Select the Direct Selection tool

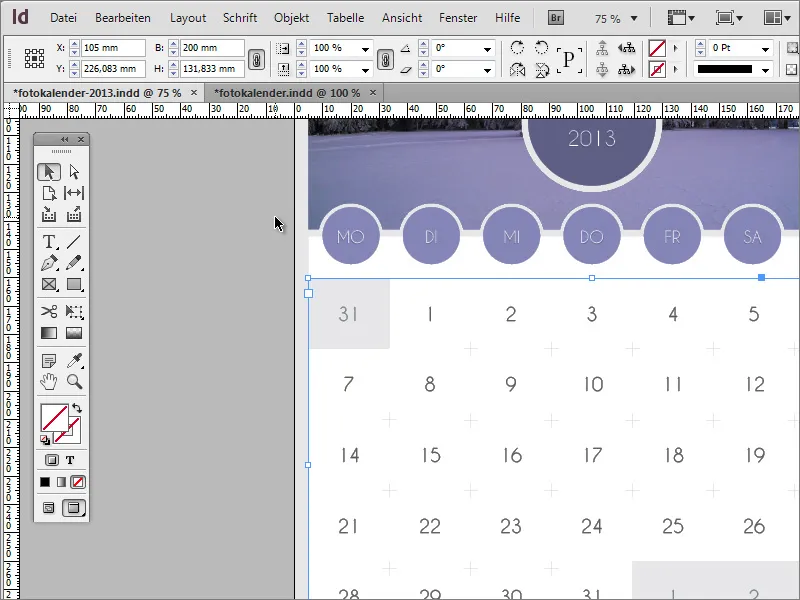point(74,172)
